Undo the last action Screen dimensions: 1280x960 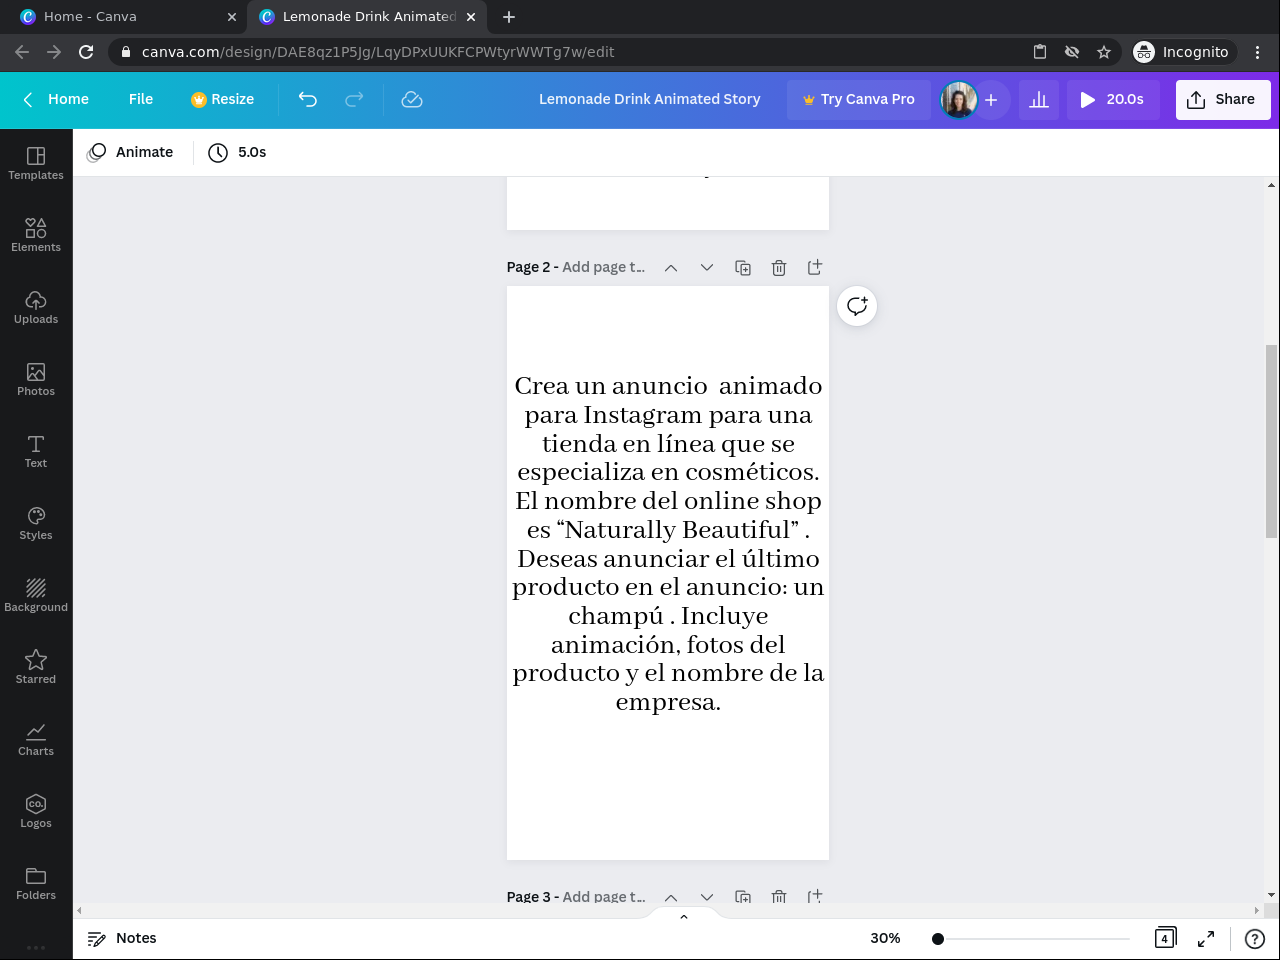[308, 99]
